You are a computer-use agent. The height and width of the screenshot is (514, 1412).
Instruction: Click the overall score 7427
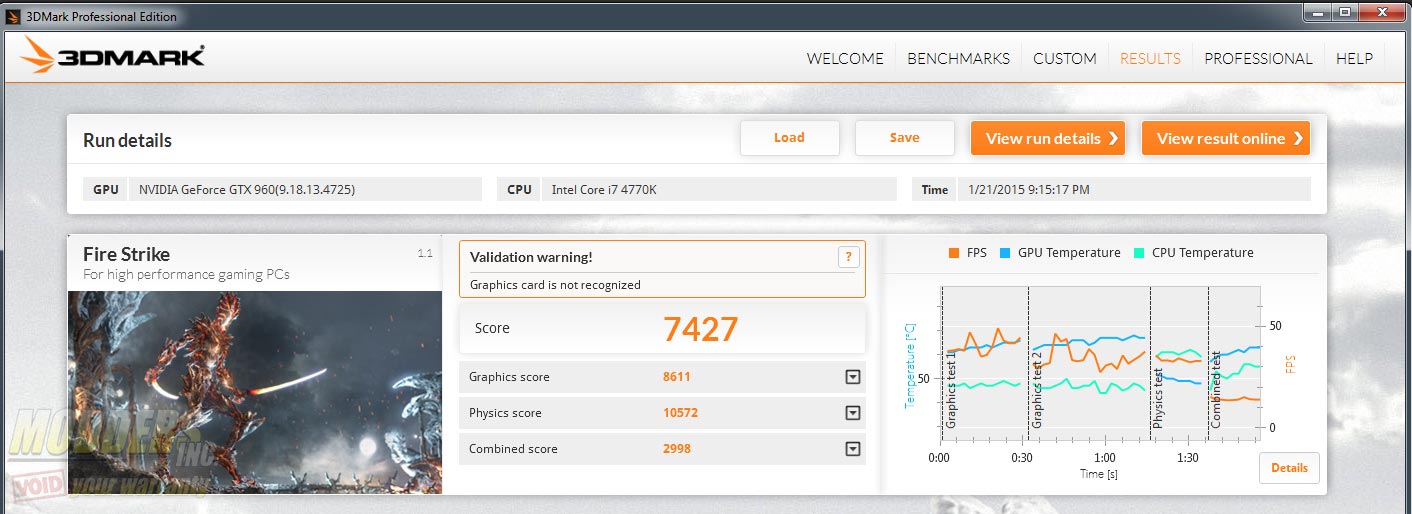[x=700, y=328]
